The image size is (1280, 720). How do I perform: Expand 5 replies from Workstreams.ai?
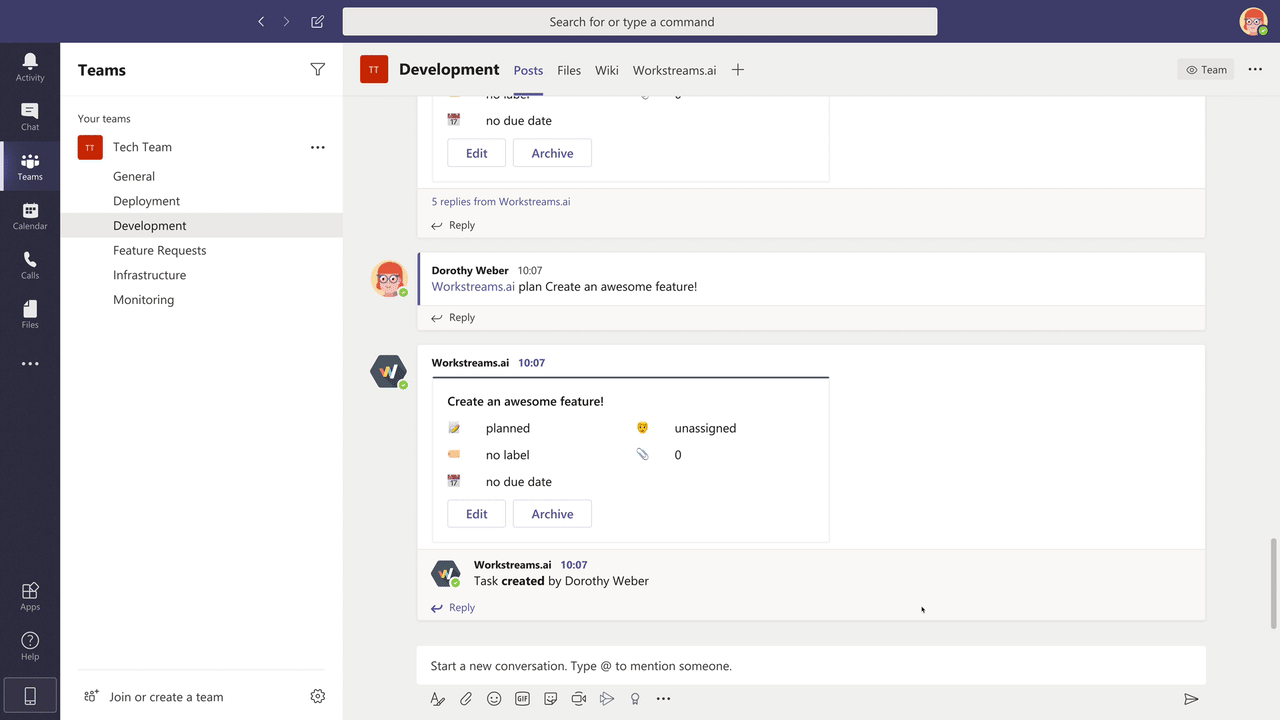501,201
